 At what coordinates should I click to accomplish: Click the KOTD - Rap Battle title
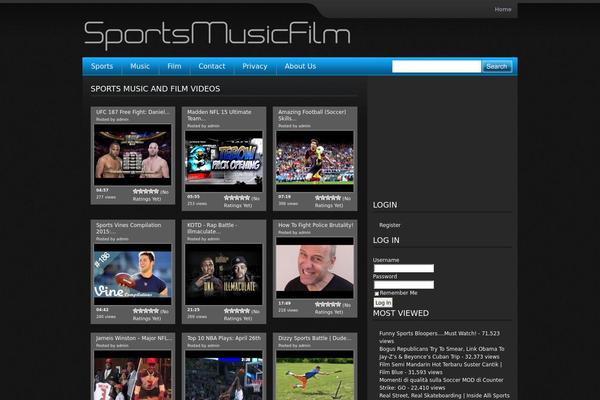tap(212, 228)
